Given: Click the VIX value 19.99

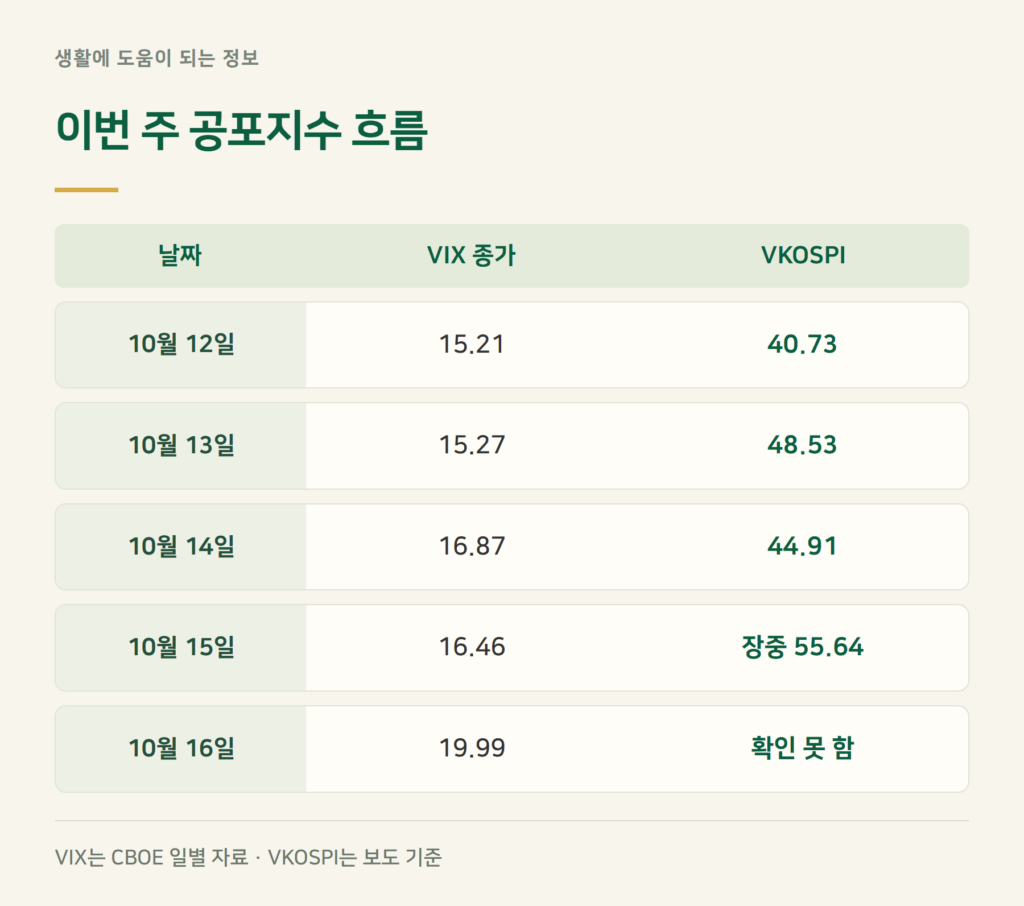Looking at the screenshot, I should (x=472, y=749).
